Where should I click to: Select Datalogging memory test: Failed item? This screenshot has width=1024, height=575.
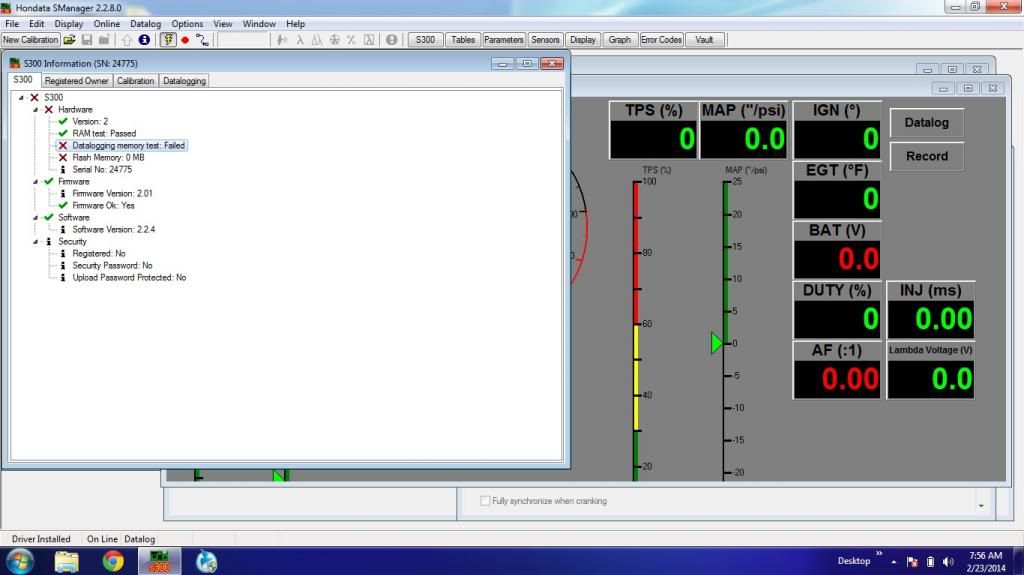pos(128,146)
